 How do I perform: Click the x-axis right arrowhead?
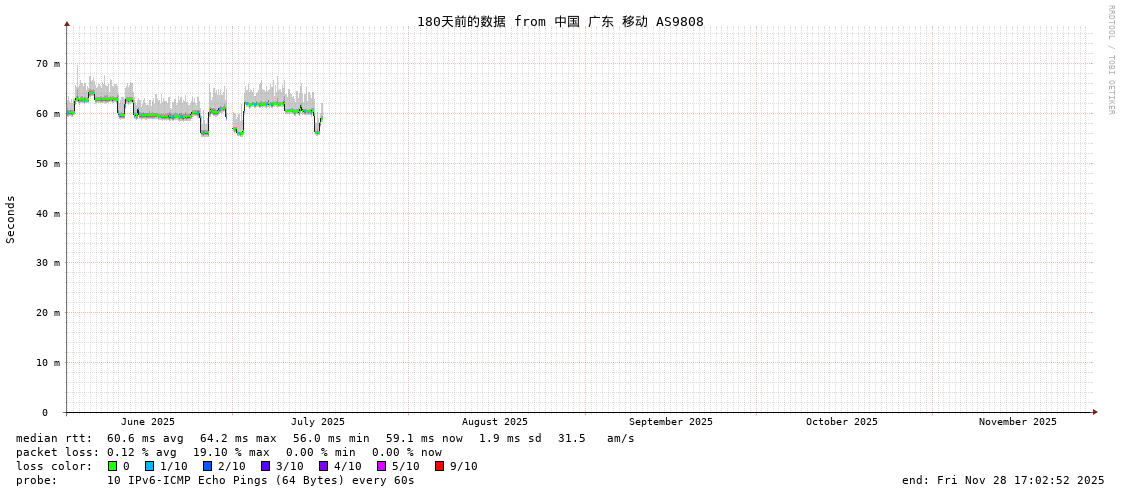pyautogui.click(x=1095, y=412)
